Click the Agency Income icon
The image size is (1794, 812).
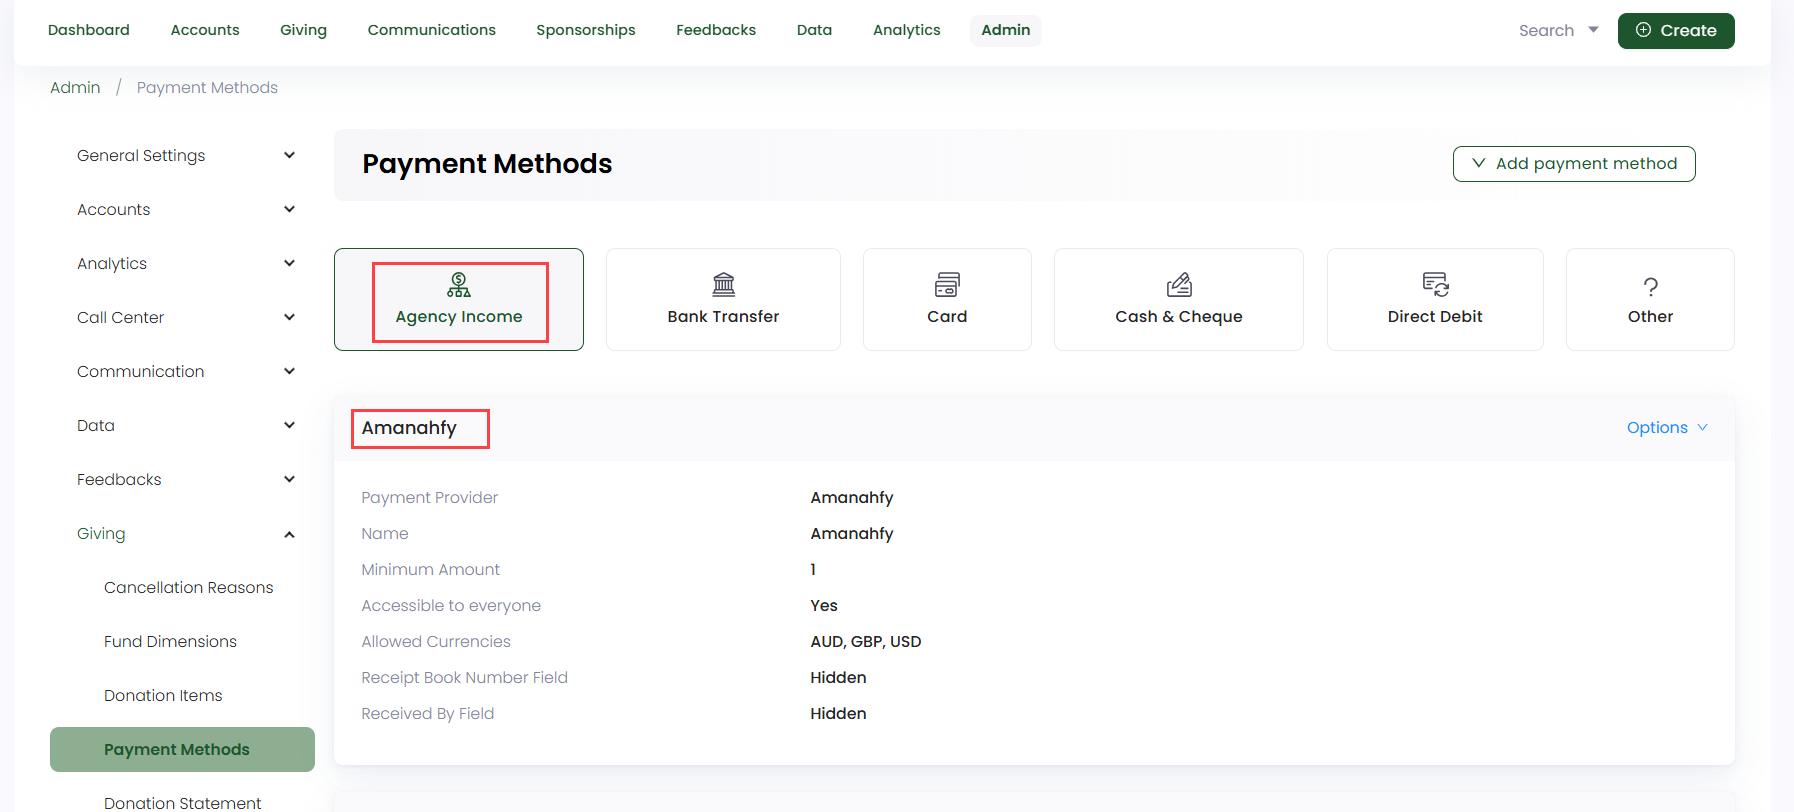point(459,285)
